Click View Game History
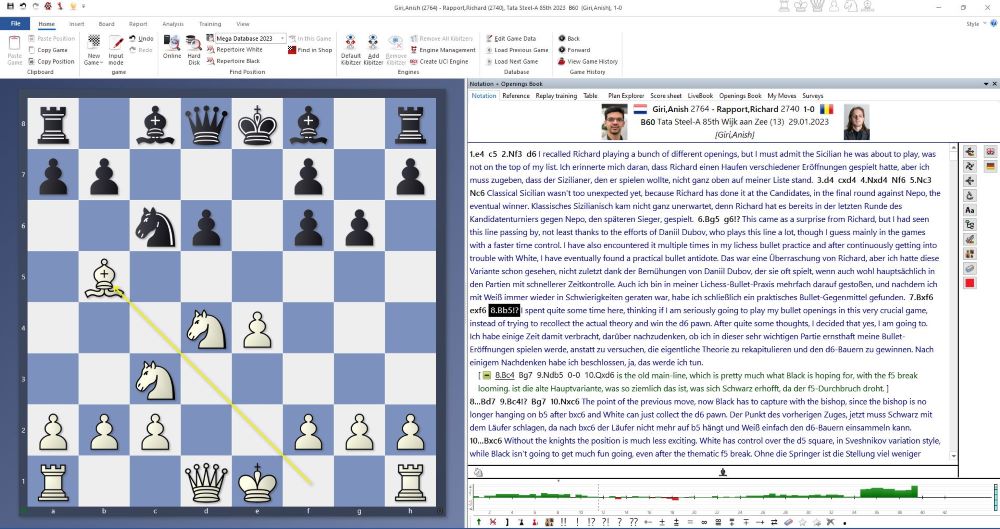 pyautogui.click(x=587, y=61)
